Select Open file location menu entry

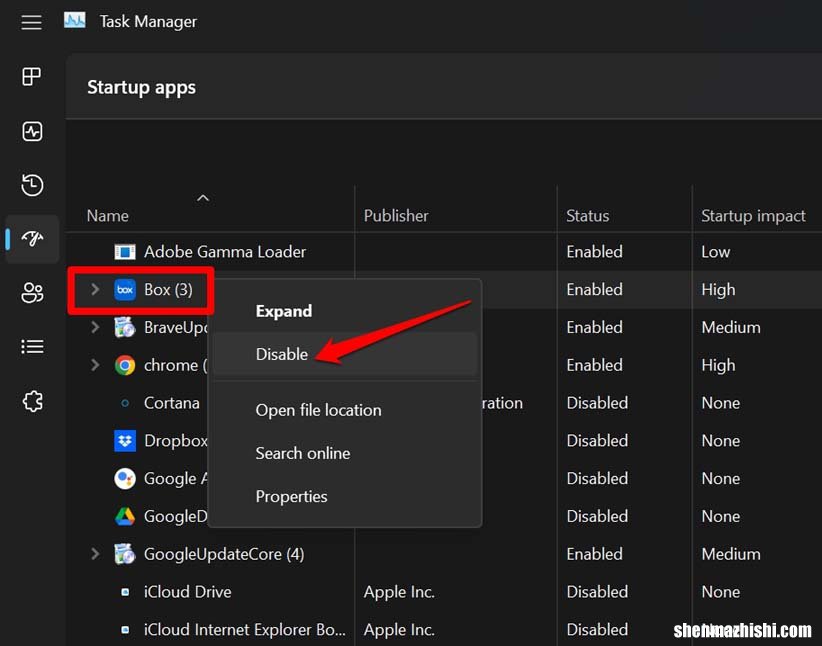coord(318,410)
